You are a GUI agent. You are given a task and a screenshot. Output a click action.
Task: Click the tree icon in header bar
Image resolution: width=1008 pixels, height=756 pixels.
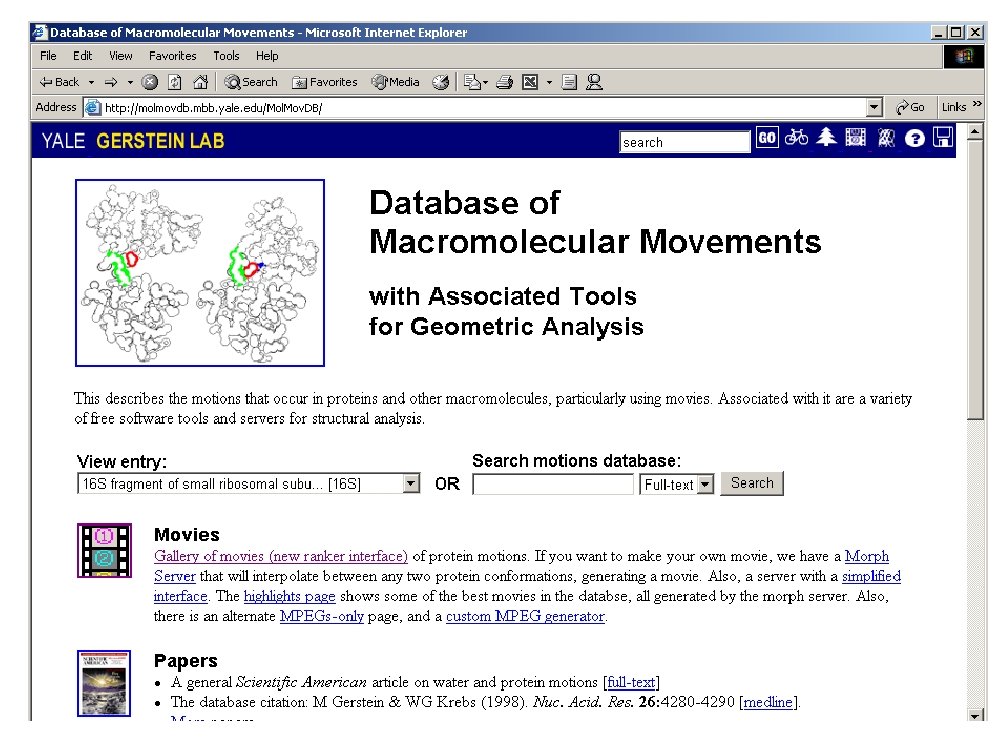tap(826, 137)
